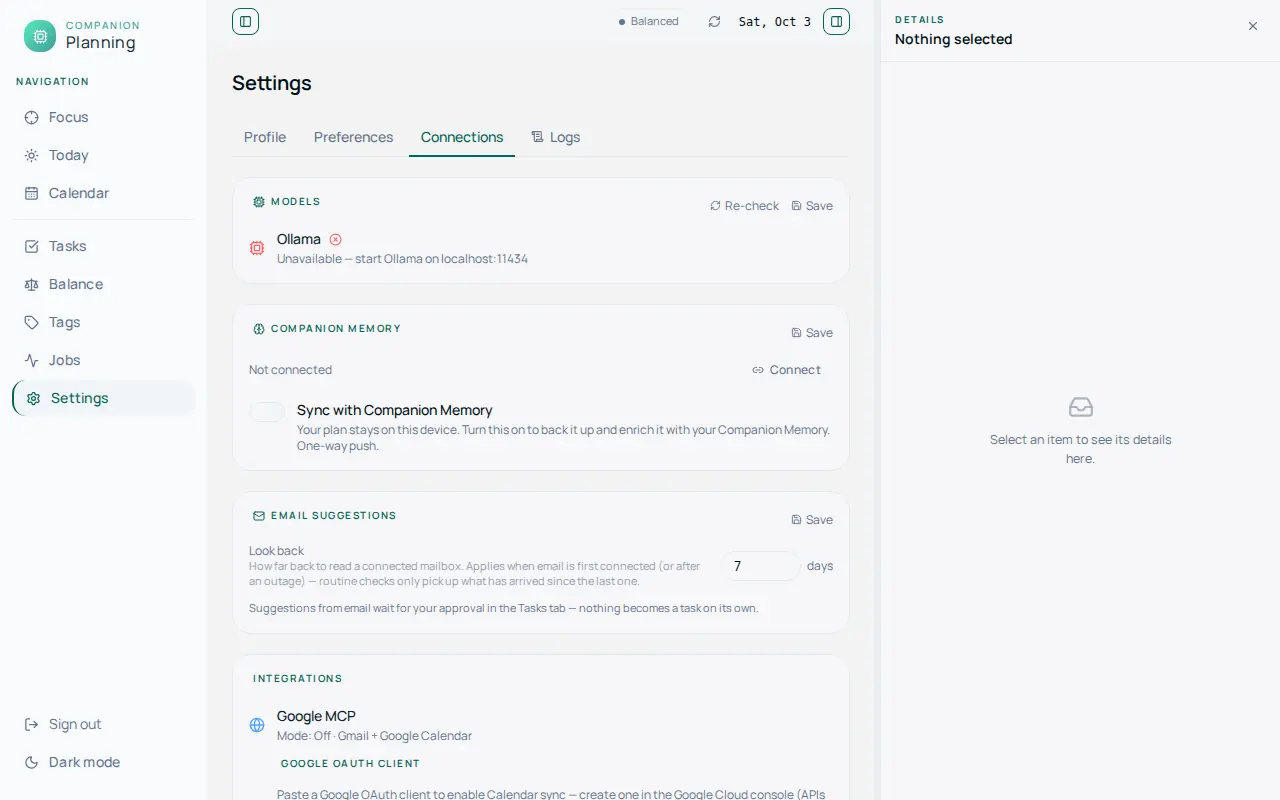Image resolution: width=1280 pixels, height=800 pixels.
Task: Click the "Google MCP" integration name
Action: pos(316,716)
